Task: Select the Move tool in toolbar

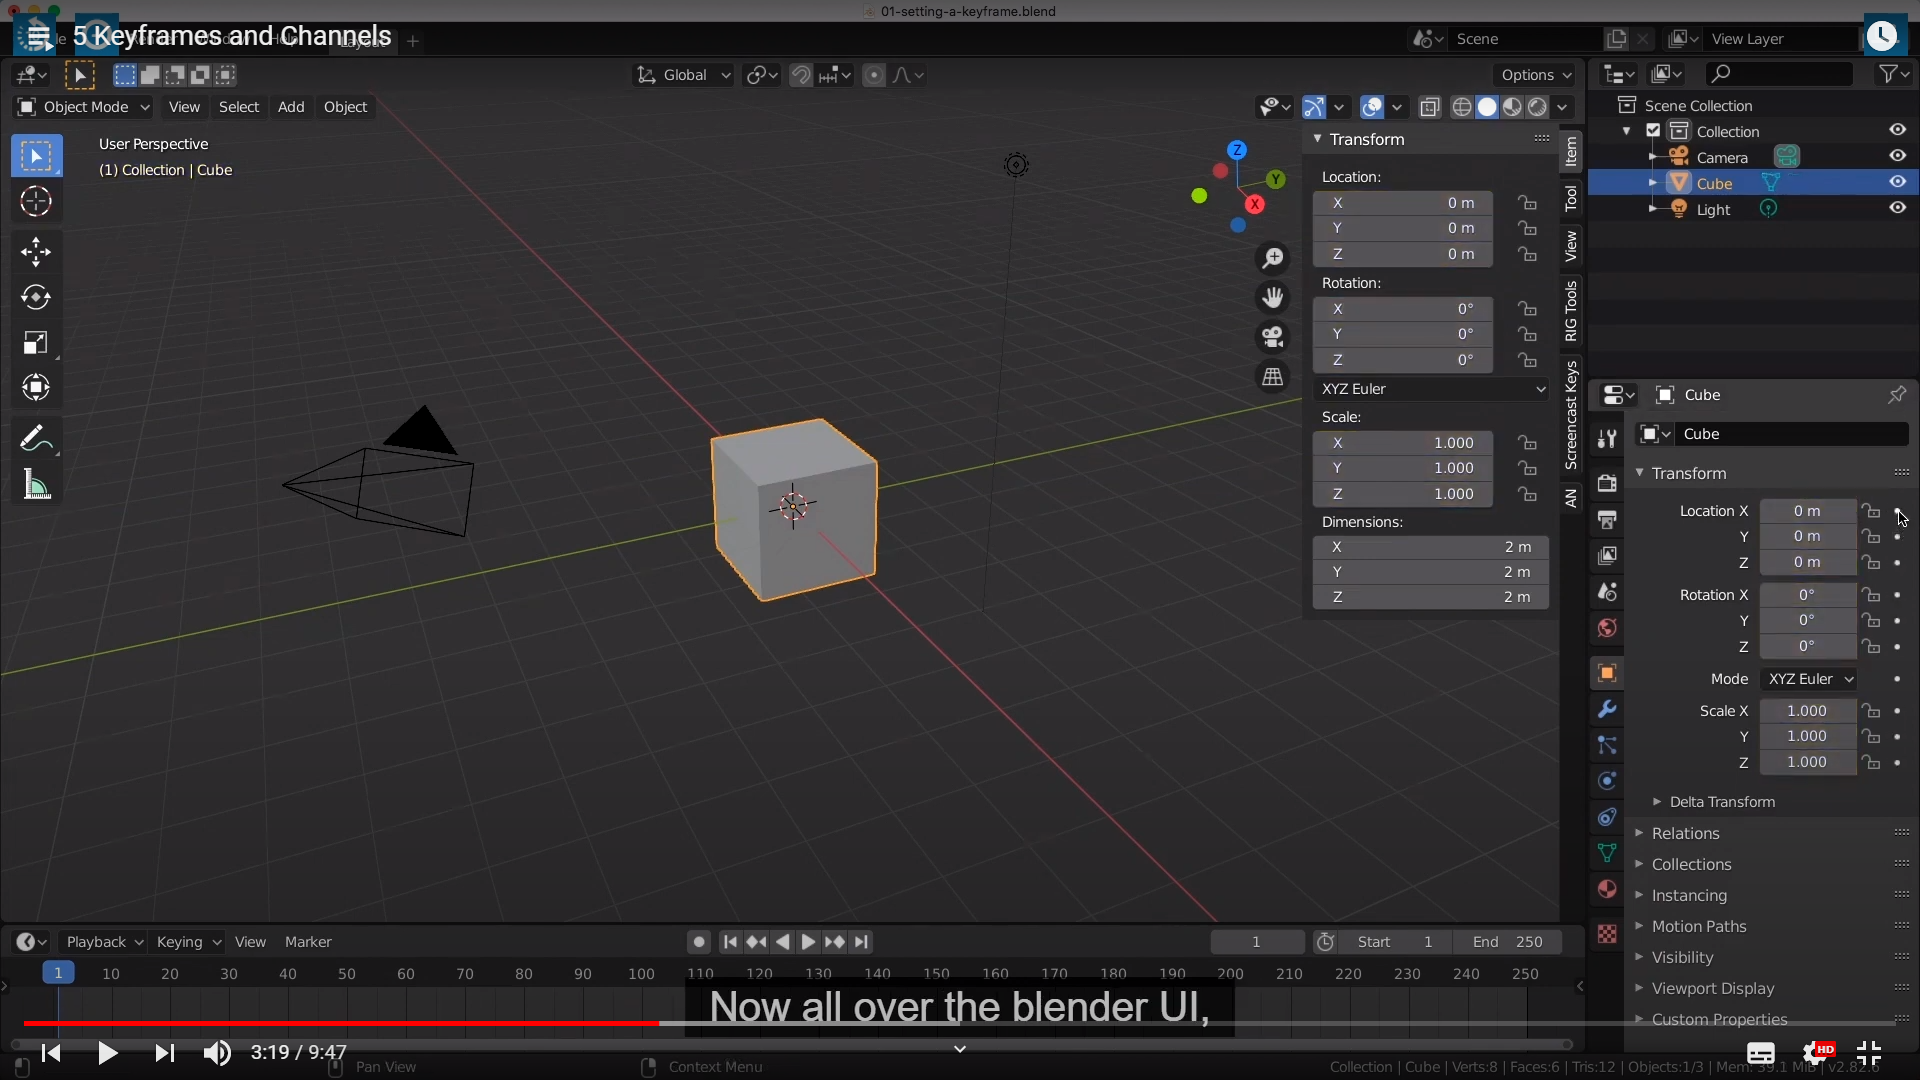Action: pyautogui.click(x=36, y=251)
